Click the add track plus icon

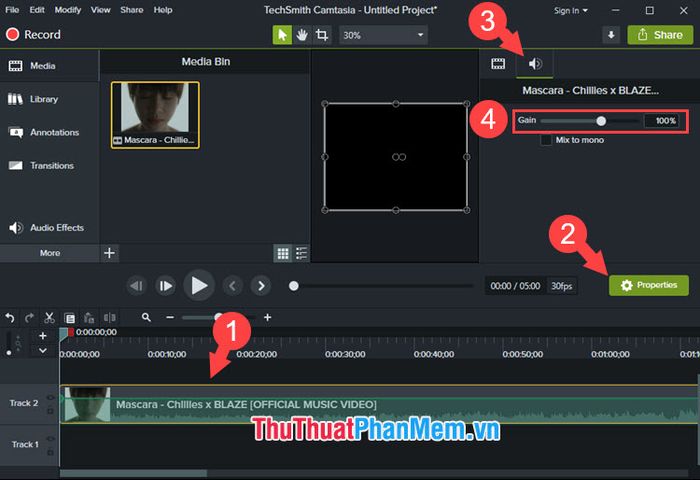[x=43, y=336]
